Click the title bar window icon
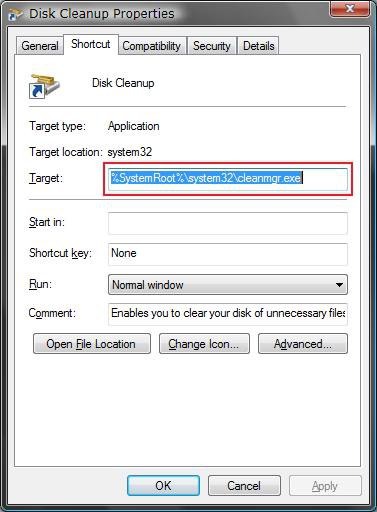Viewport: 377px width, 512px height. click(x=15, y=14)
